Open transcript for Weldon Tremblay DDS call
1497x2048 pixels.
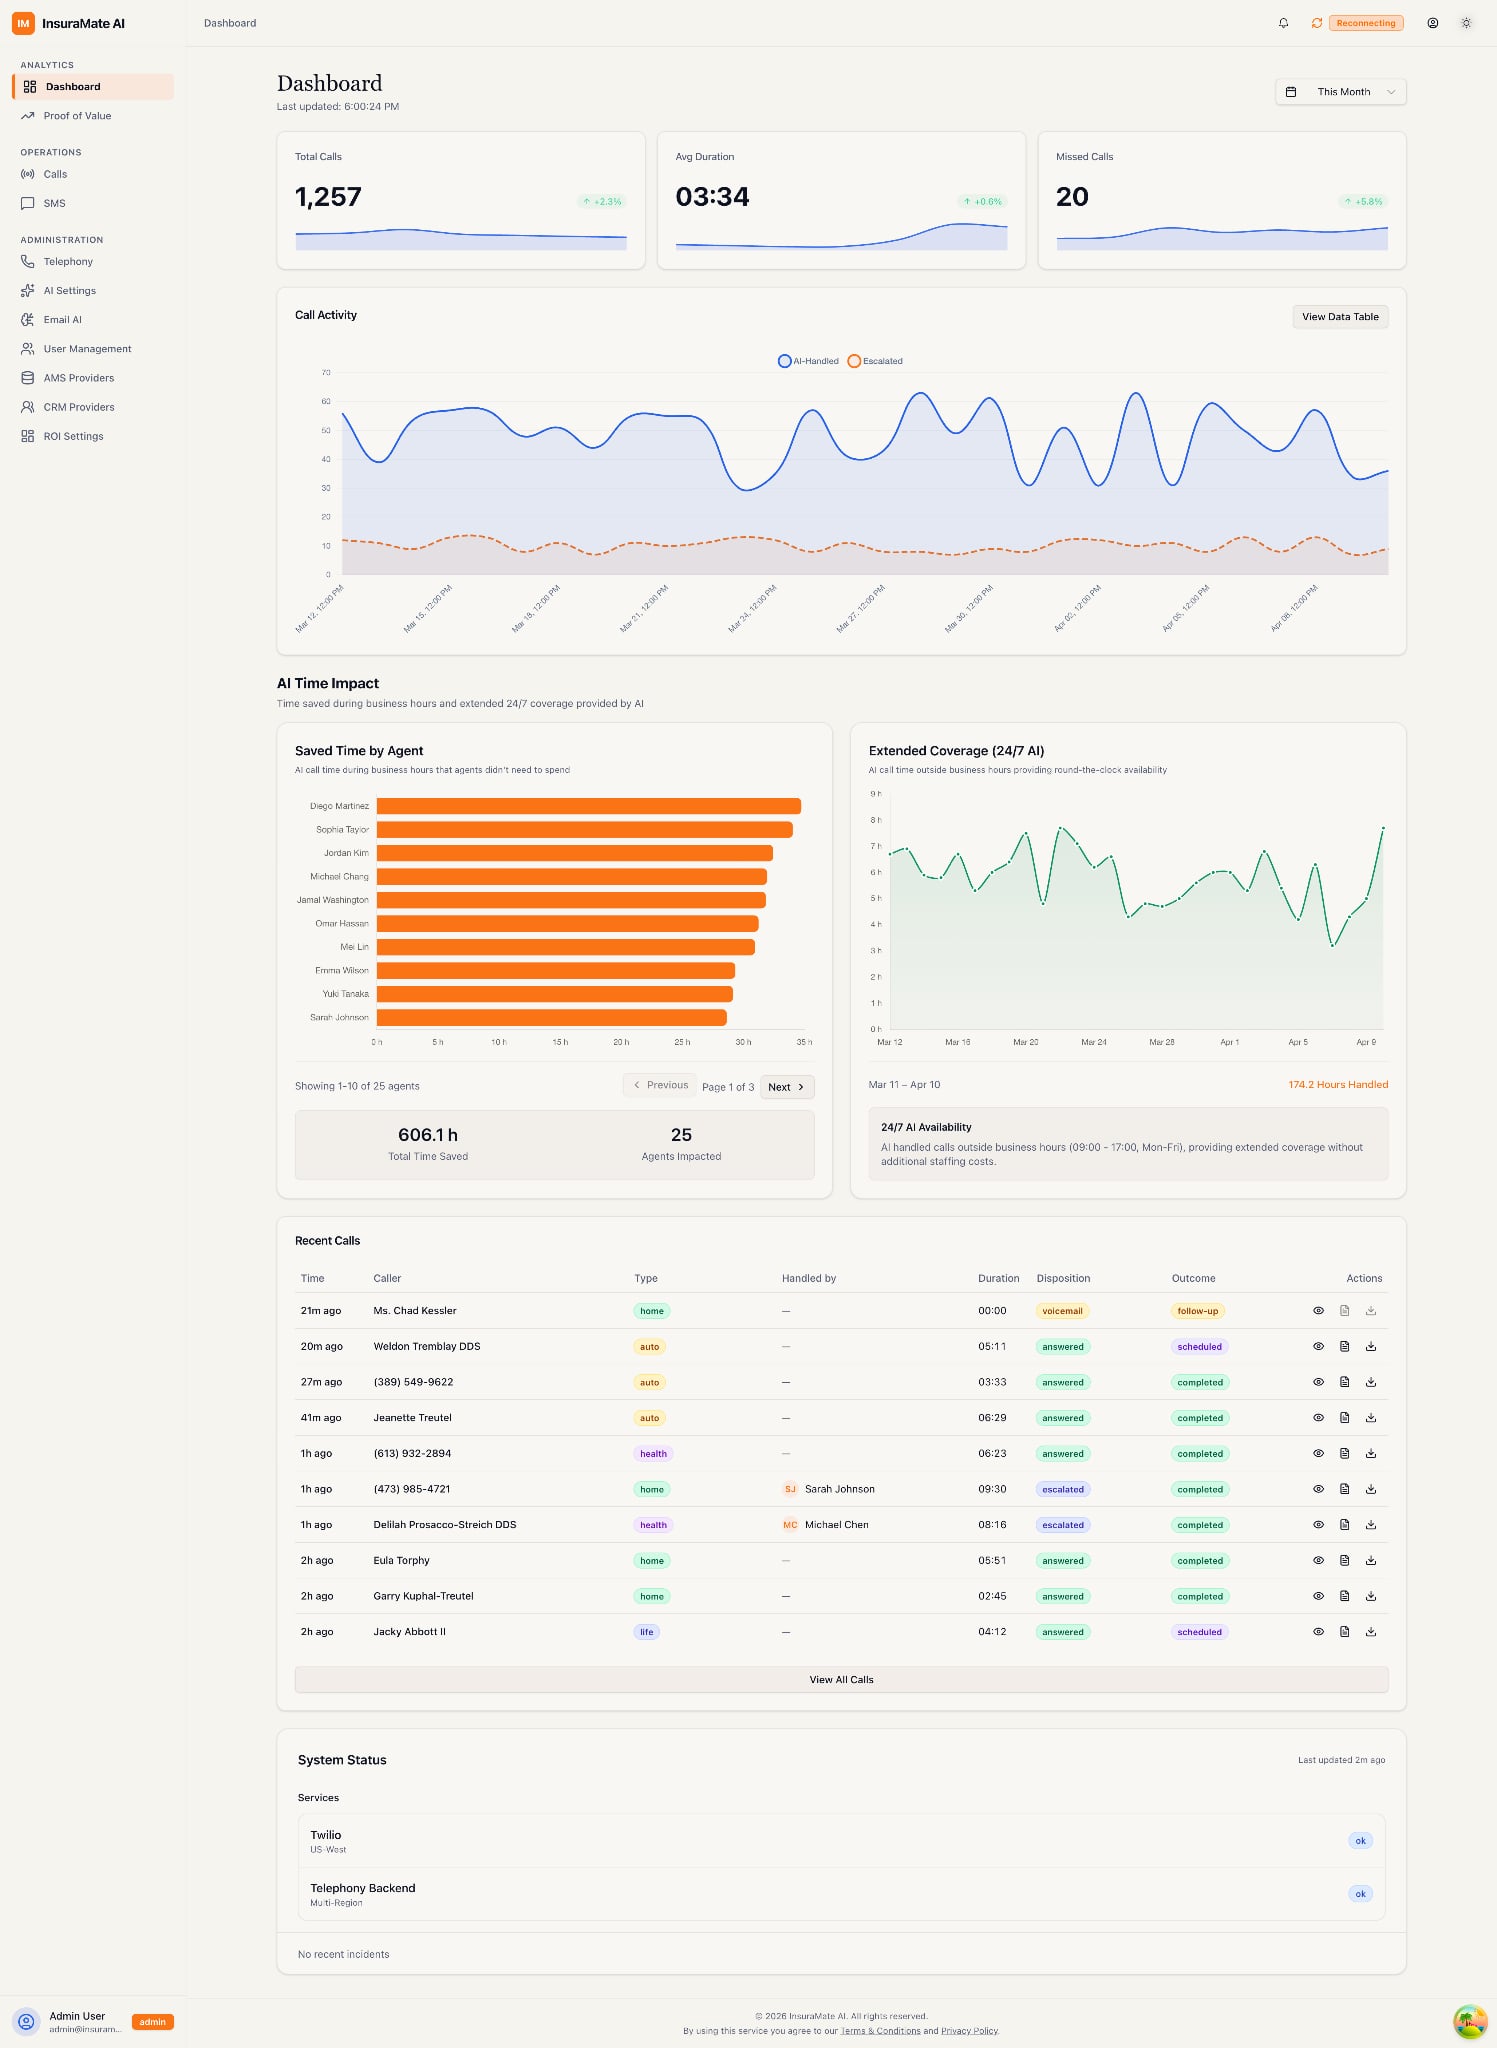pos(1345,1347)
